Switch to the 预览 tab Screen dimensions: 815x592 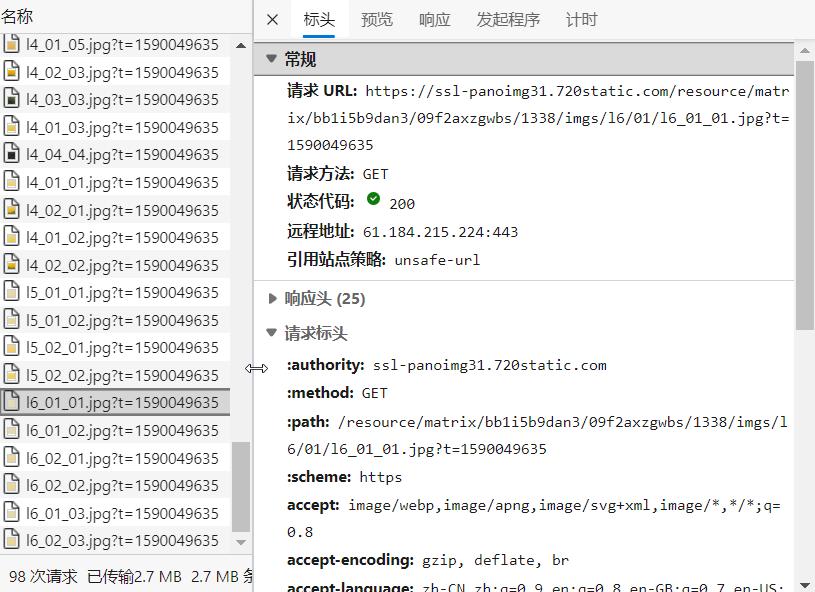pos(377,19)
